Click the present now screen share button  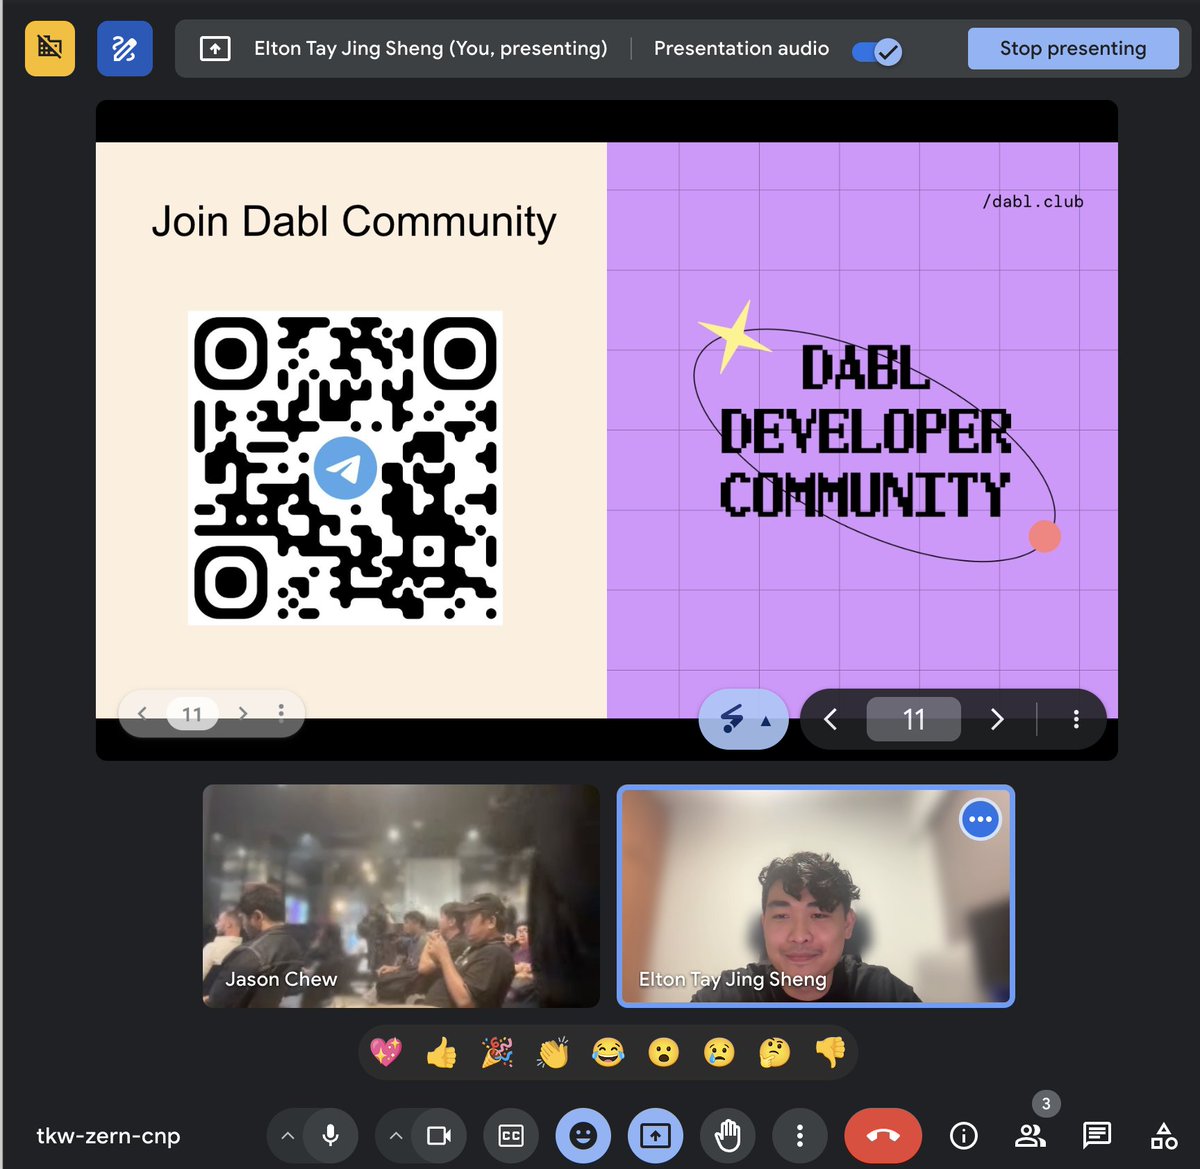(656, 1135)
